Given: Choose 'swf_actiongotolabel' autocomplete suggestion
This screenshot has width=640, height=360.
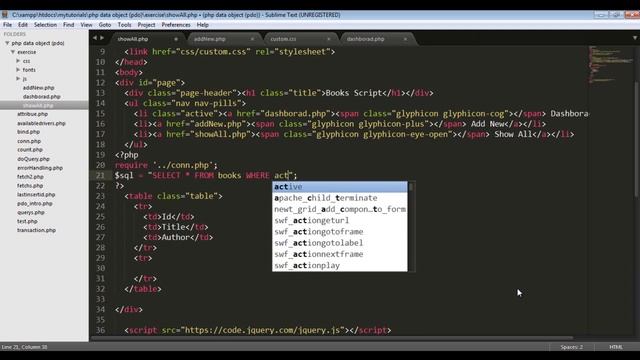Looking at the screenshot, I should [x=340, y=243].
